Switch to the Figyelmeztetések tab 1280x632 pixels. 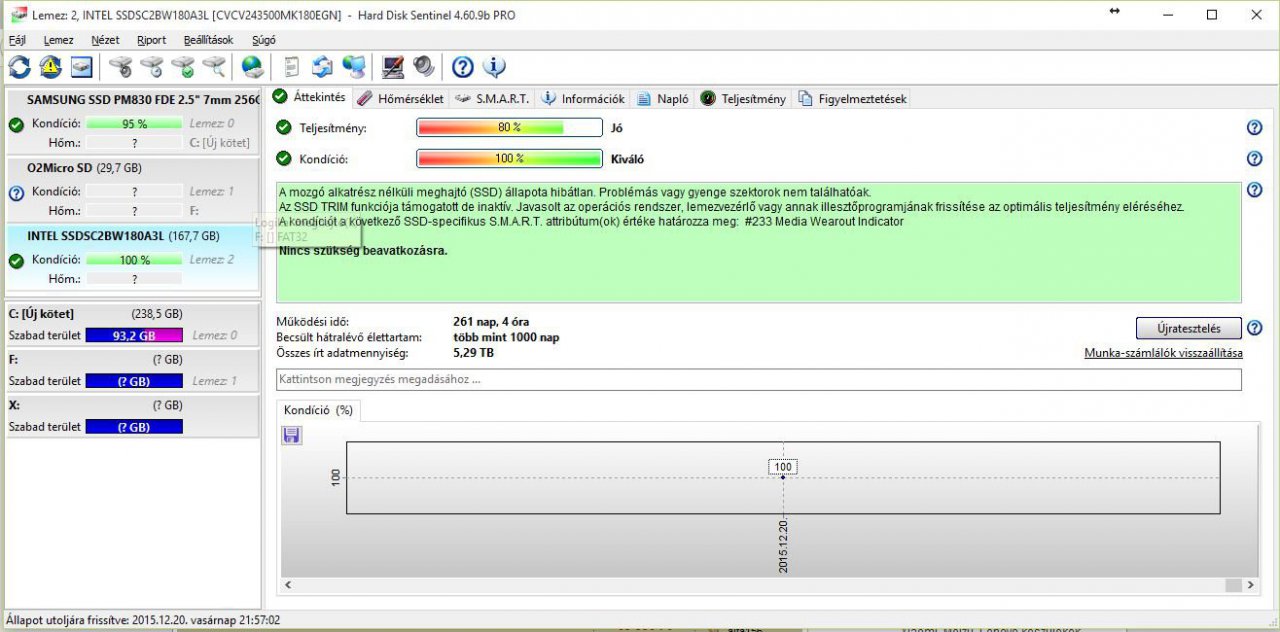[x=852, y=99]
